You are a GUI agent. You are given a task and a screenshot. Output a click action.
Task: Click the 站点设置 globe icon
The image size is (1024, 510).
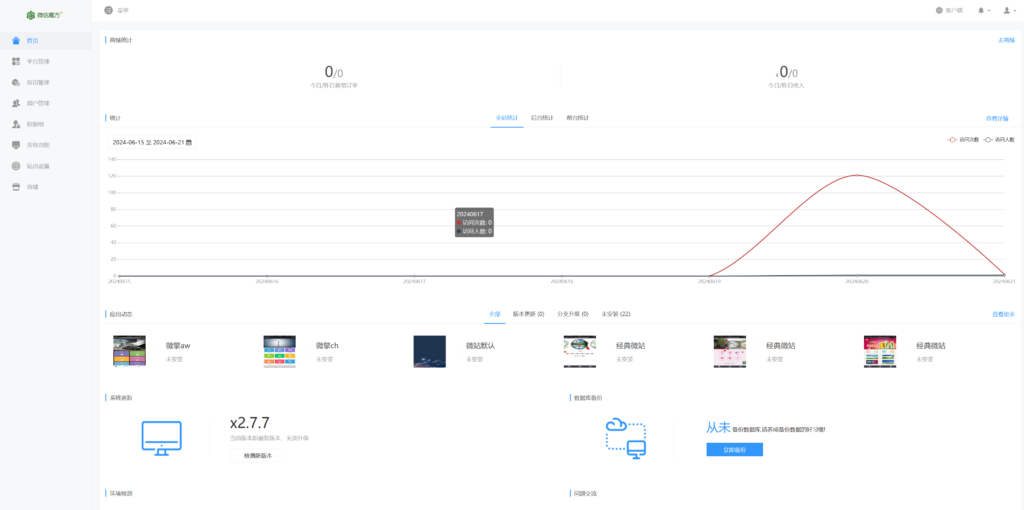coord(15,166)
